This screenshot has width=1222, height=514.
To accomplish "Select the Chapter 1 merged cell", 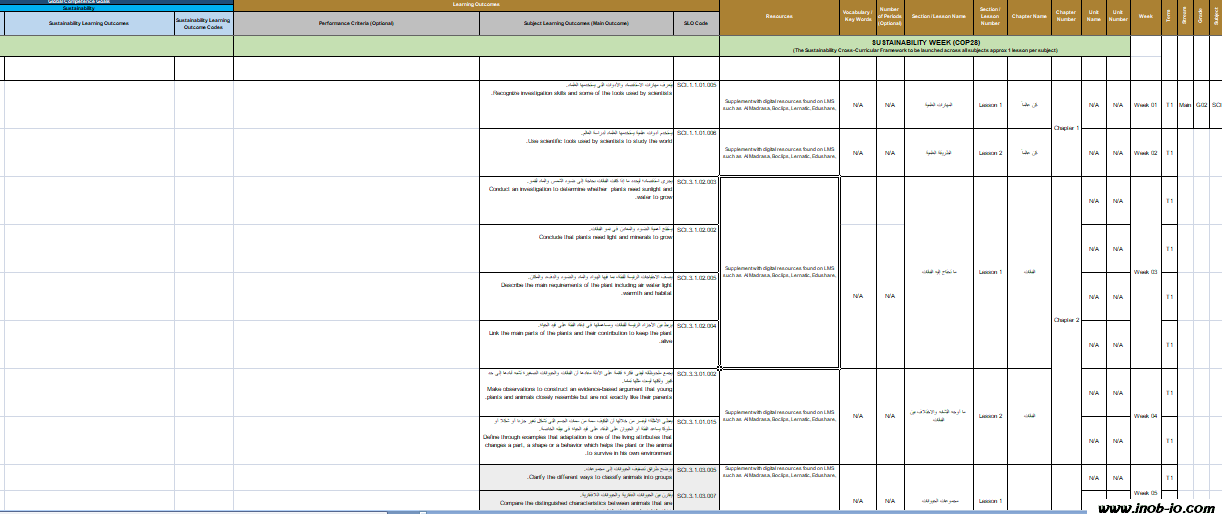I will coord(1066,128).
